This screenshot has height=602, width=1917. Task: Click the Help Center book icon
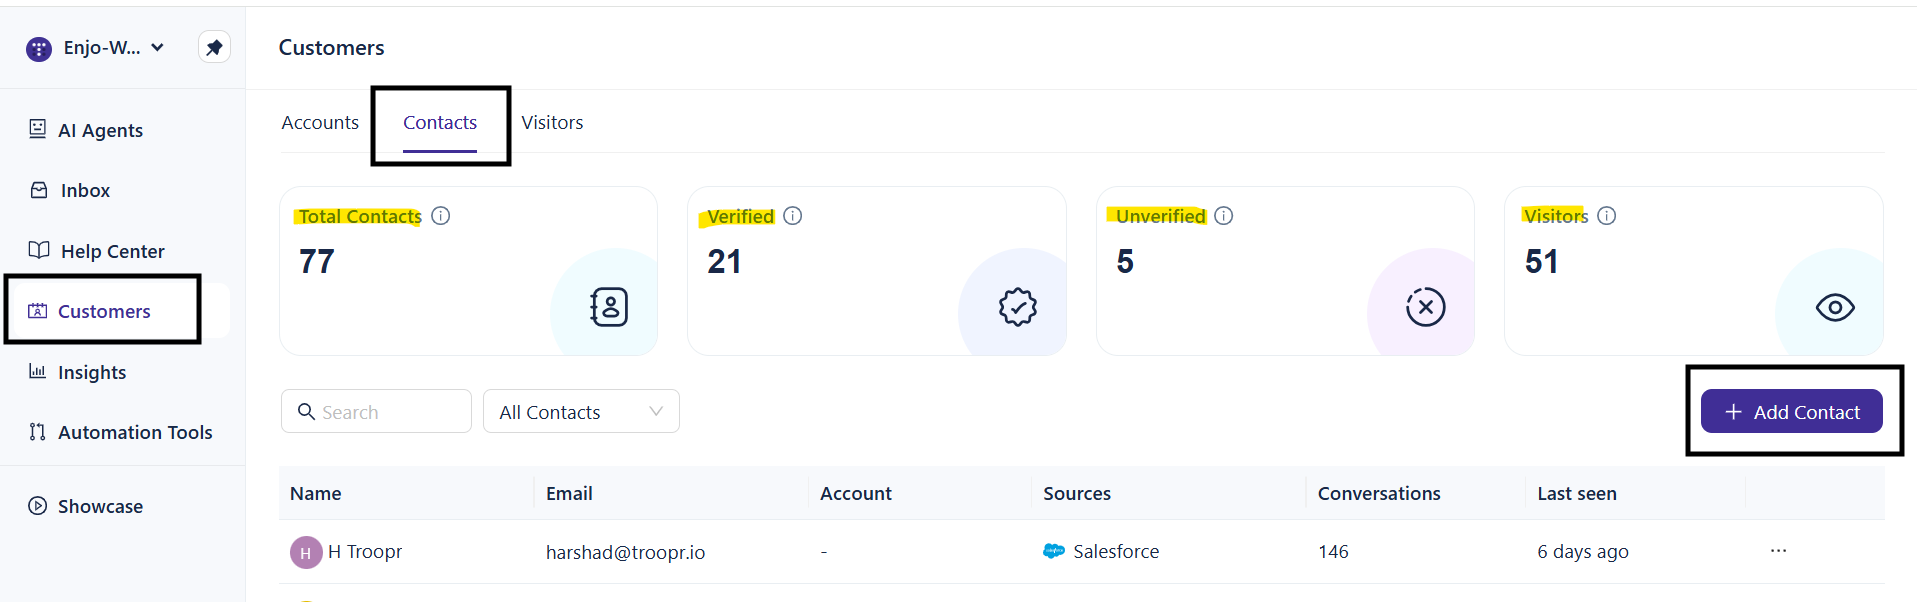pos(39,250)
